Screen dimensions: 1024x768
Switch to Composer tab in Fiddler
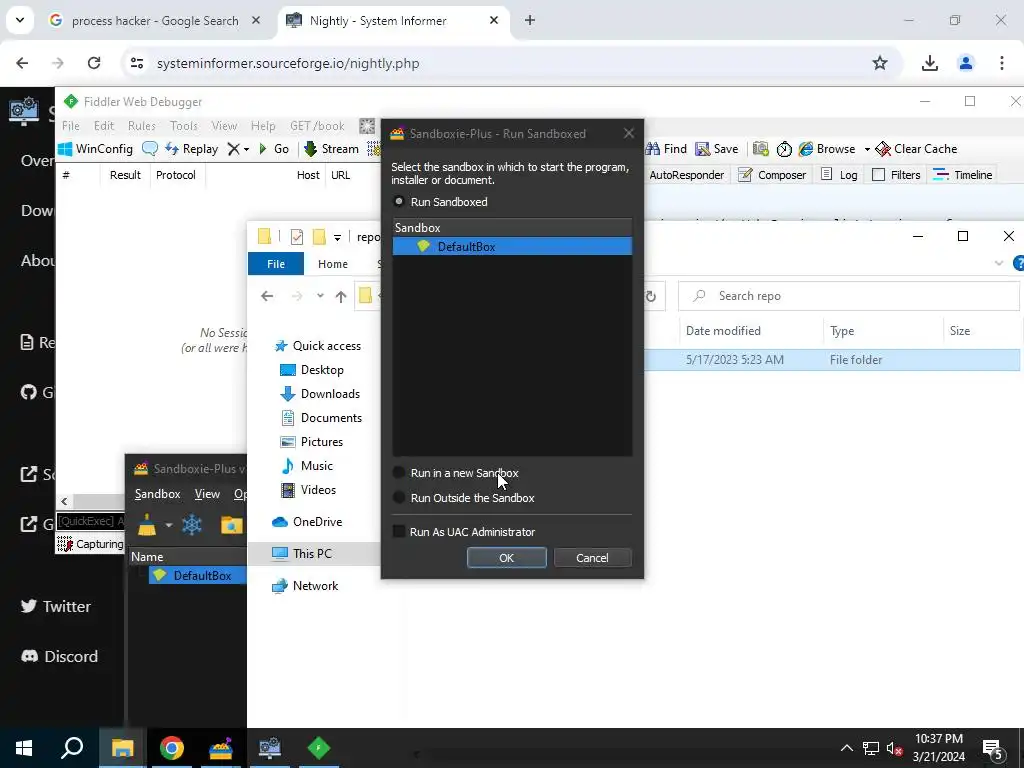coord(772,175)
